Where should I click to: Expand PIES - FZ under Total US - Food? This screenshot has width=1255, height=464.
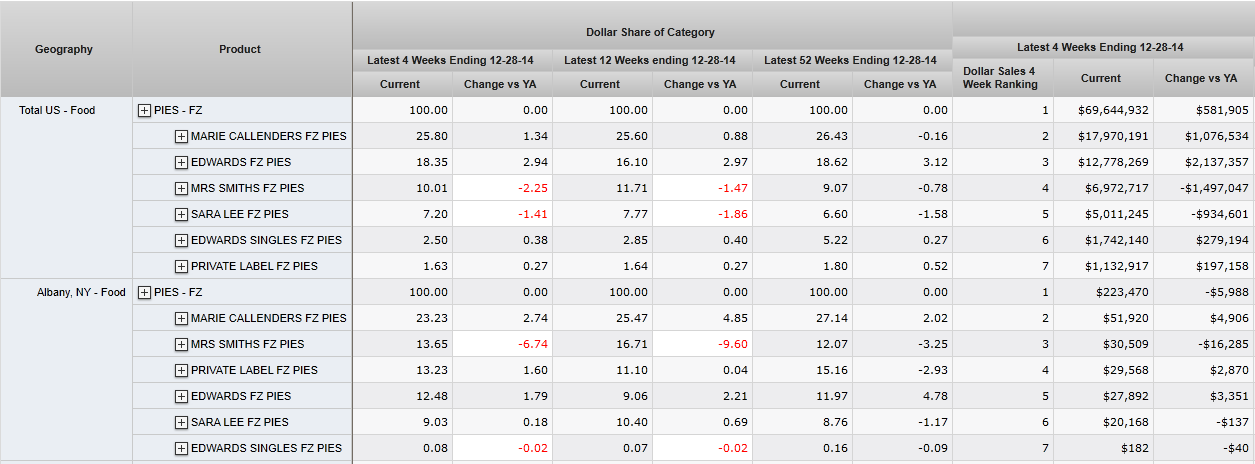[x=144, y=110]
